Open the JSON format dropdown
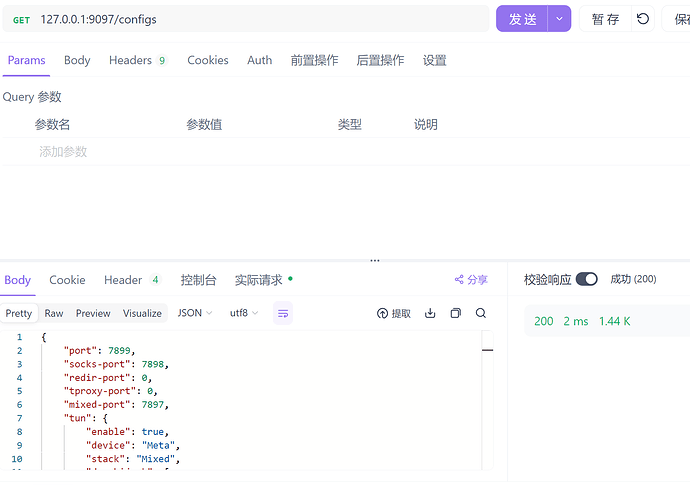690x485 pixels. pos(195,313)
